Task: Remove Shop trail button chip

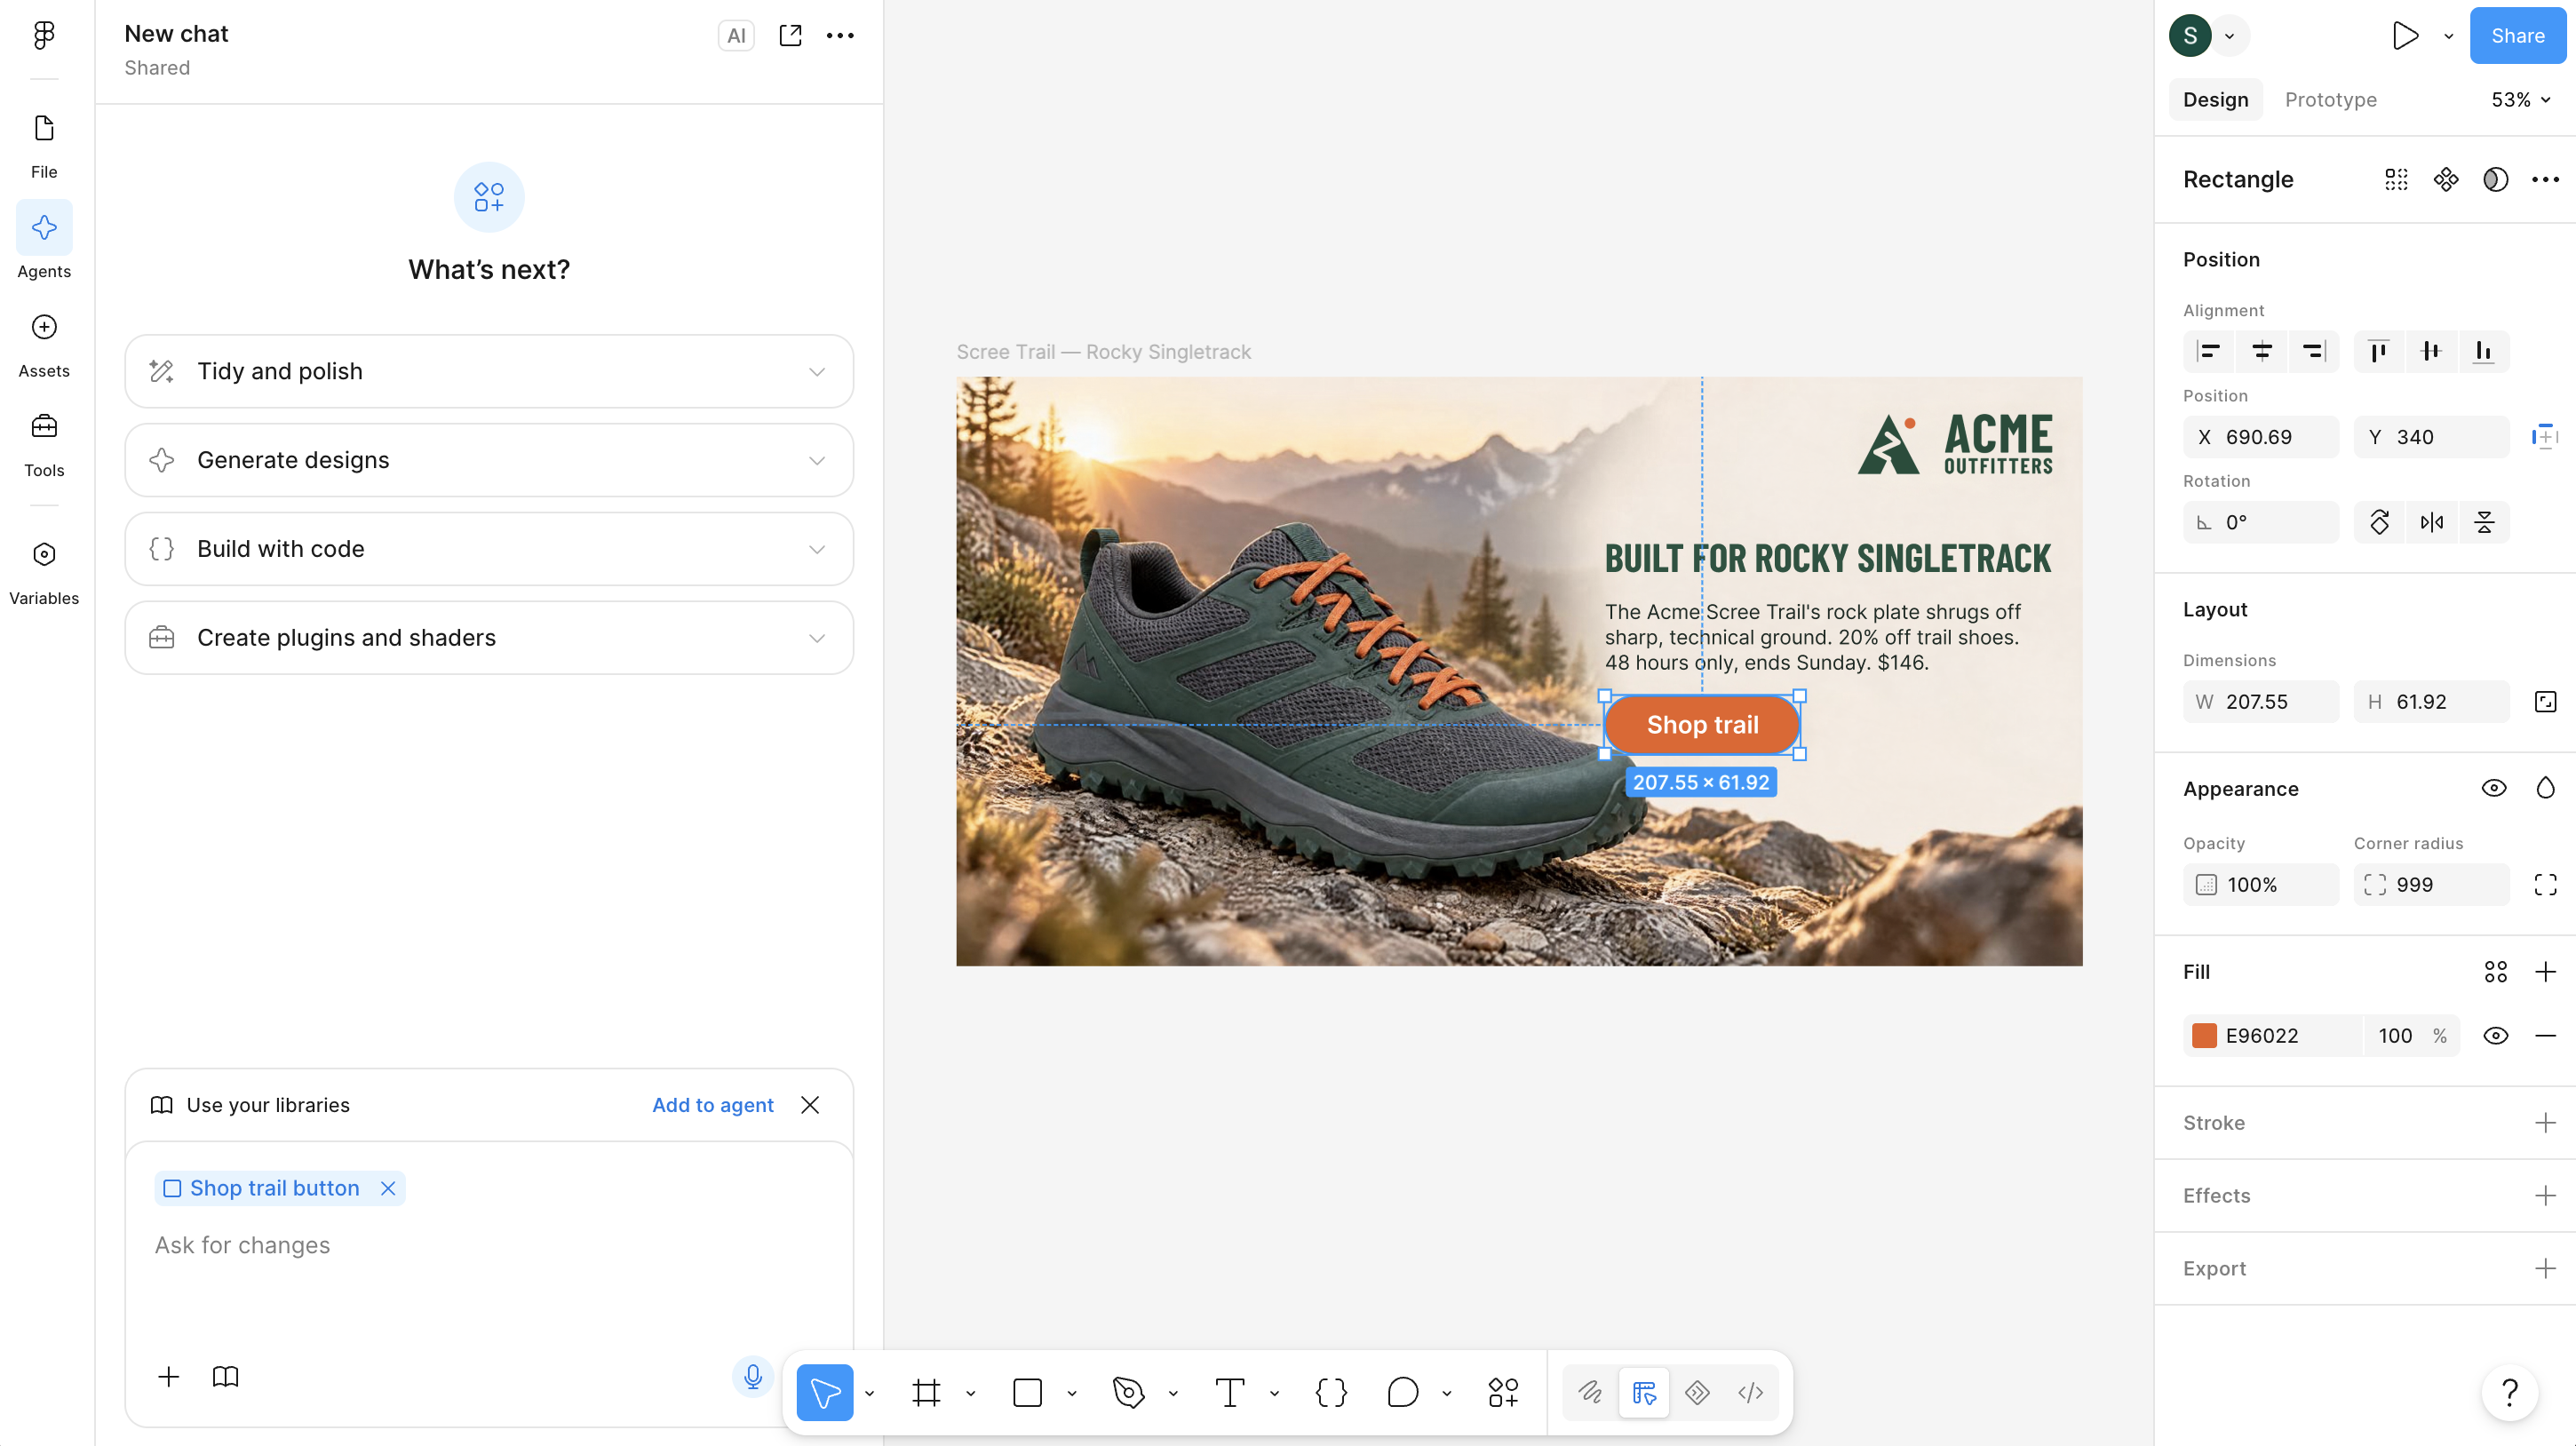Action: 388,1188
